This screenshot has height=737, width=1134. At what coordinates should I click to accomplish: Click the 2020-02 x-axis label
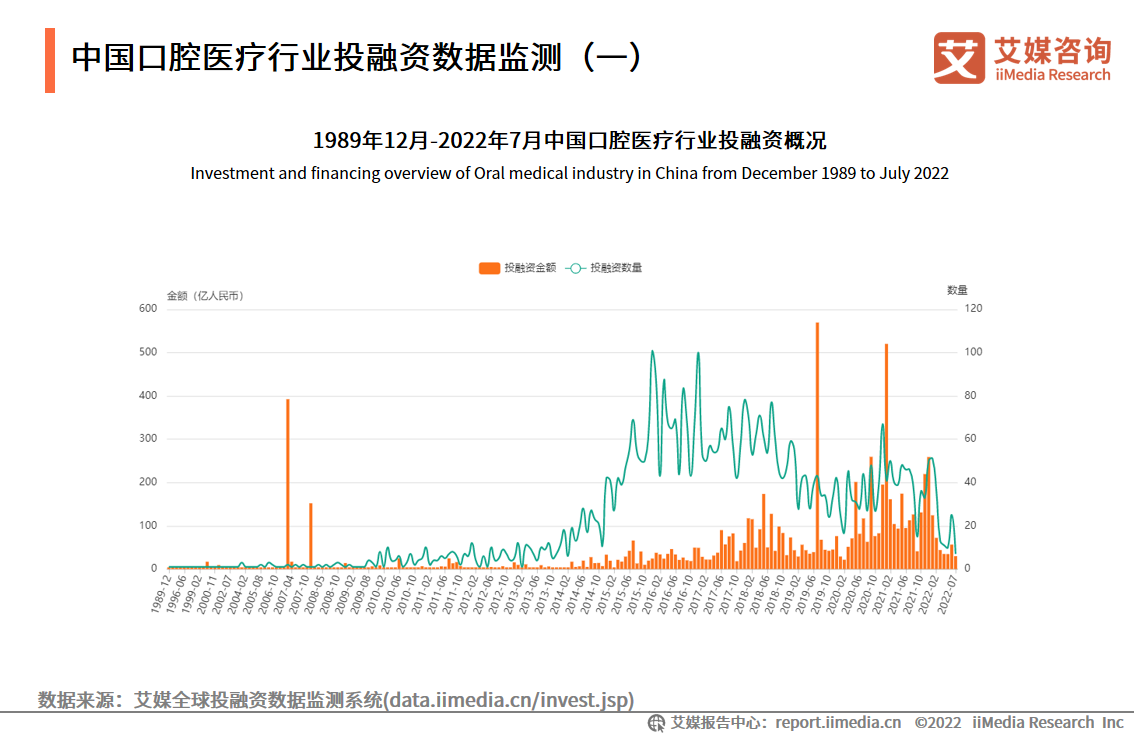[836, 594]
